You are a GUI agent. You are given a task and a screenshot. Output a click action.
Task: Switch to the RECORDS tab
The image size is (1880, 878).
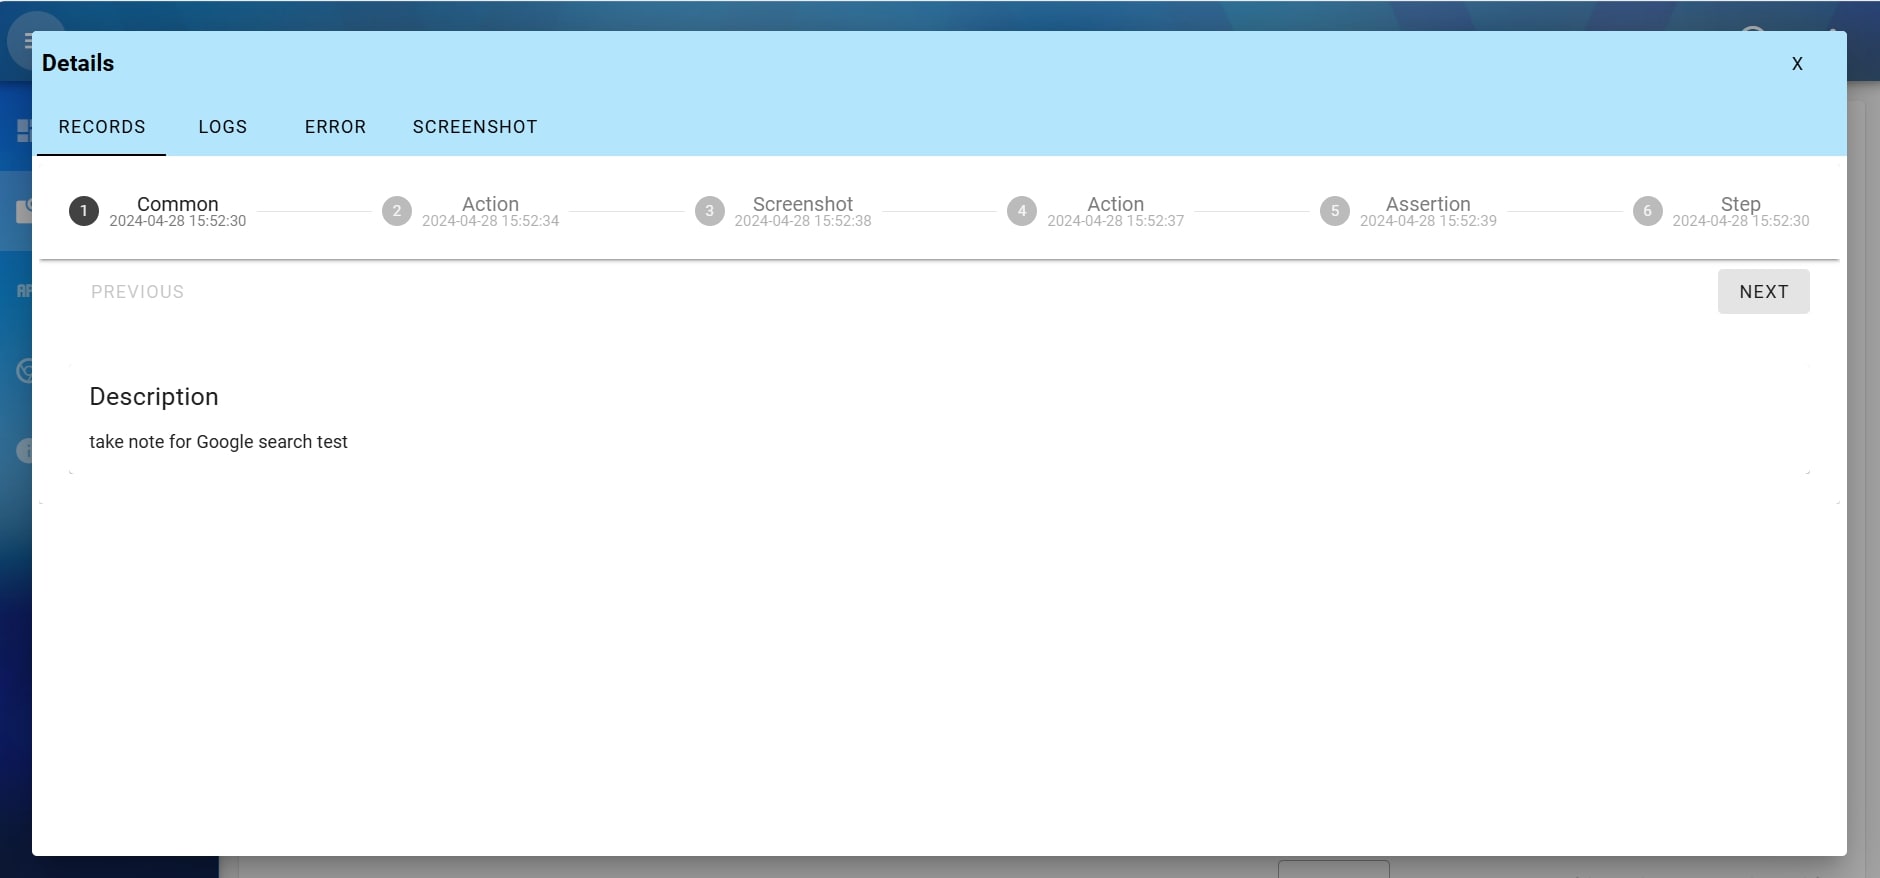[102, 127]
